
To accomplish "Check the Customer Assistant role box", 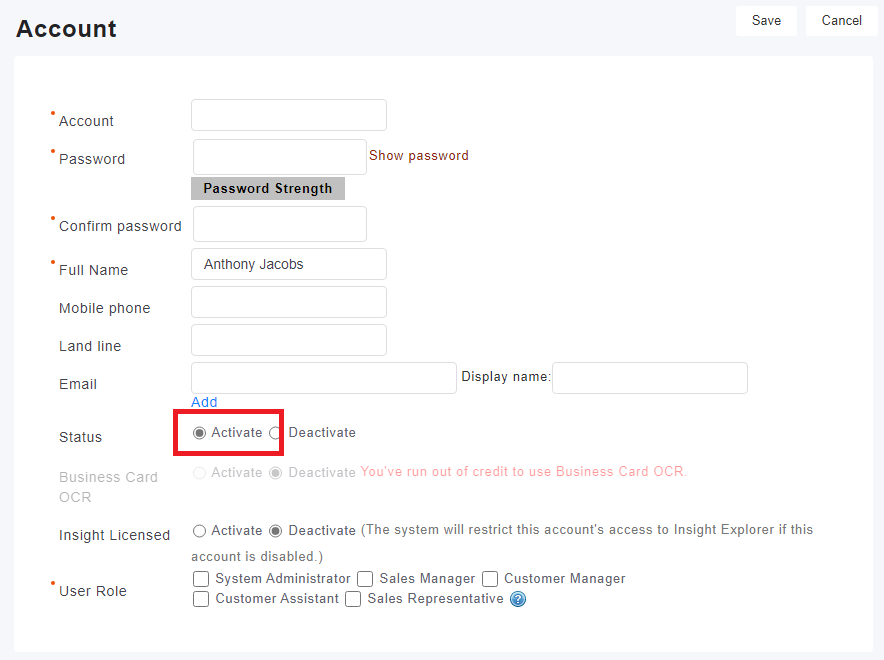I will (201, 599).
